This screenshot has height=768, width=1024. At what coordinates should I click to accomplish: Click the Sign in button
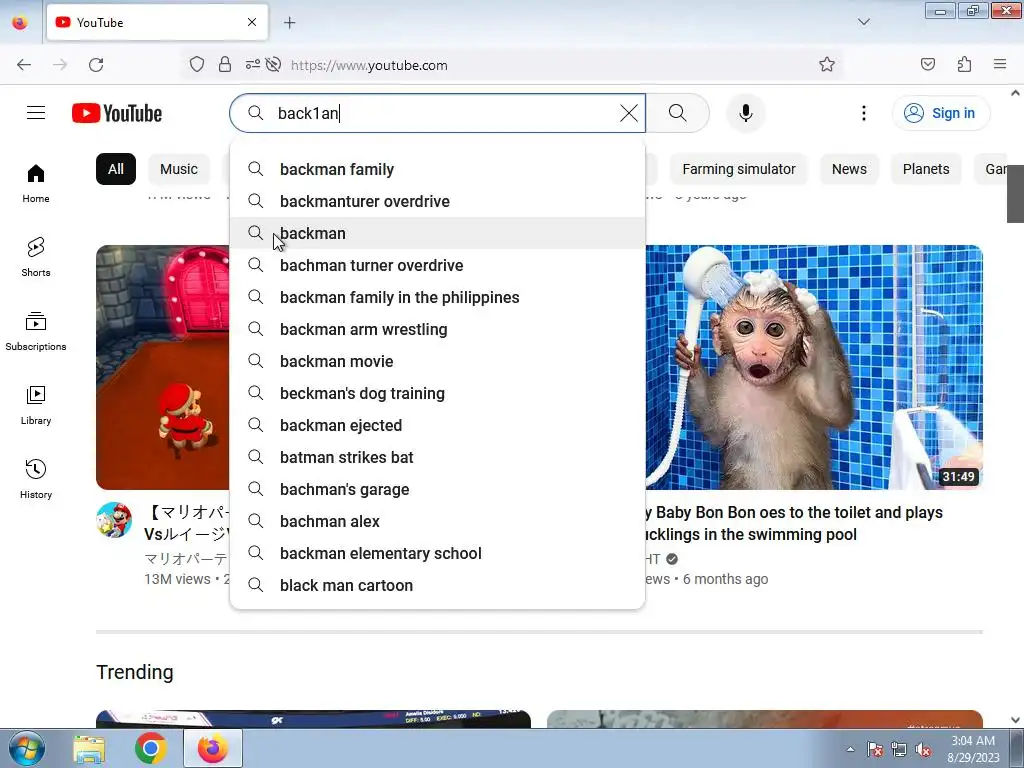[941, 113]
